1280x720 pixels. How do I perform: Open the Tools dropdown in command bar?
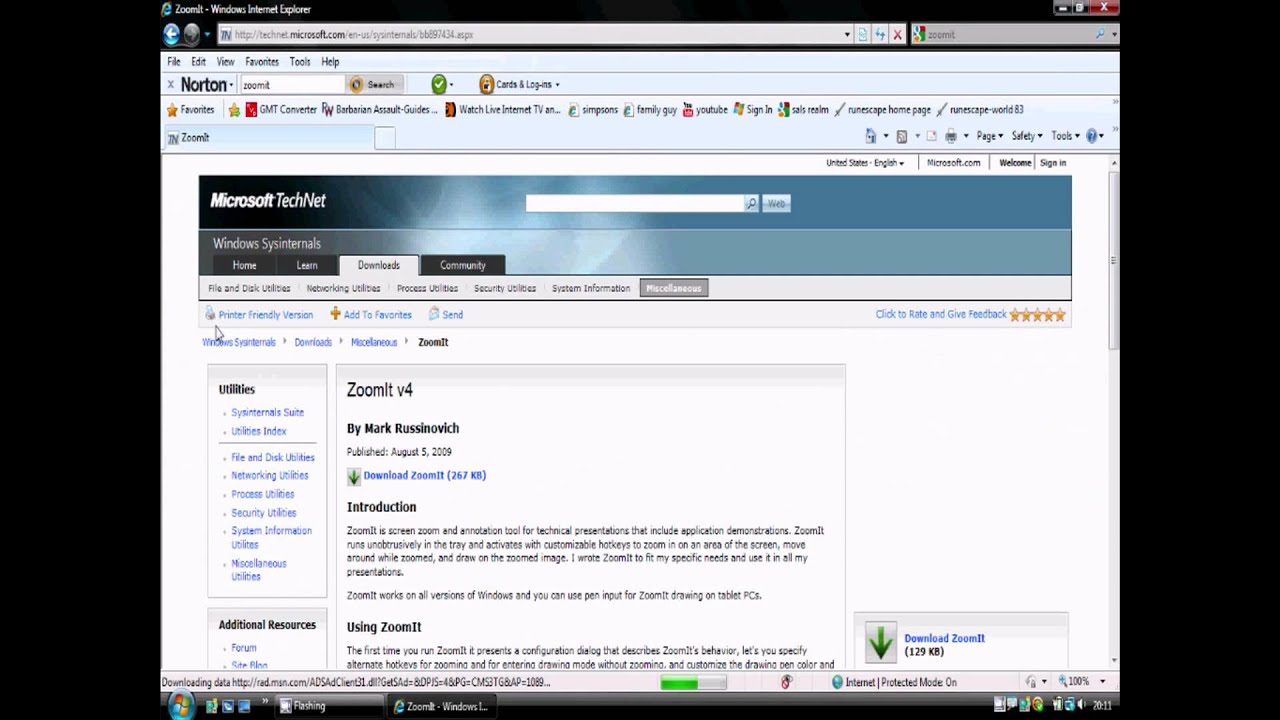(x=1064, y=136)
